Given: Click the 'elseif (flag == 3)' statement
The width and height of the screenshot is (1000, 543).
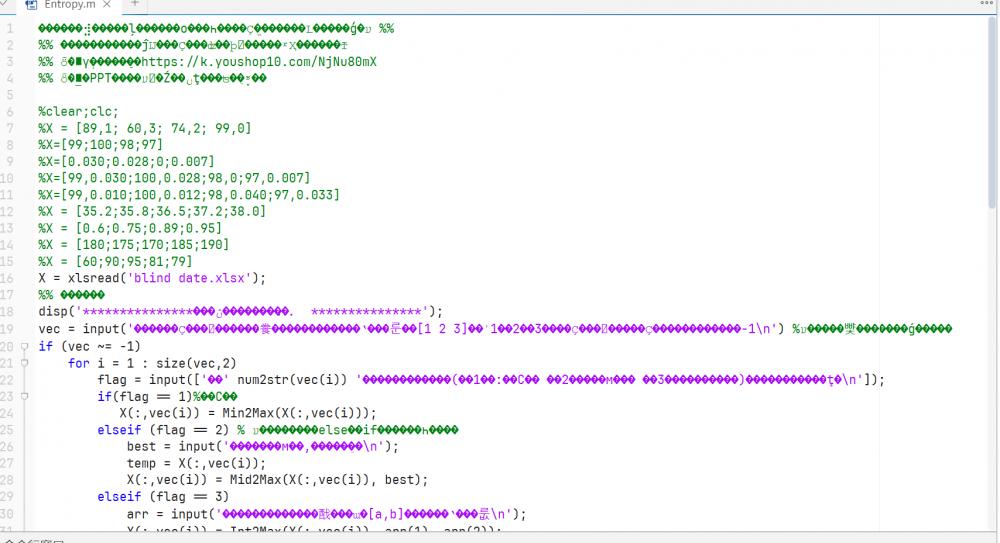Looking at the screenshot, I should (163, 497).
